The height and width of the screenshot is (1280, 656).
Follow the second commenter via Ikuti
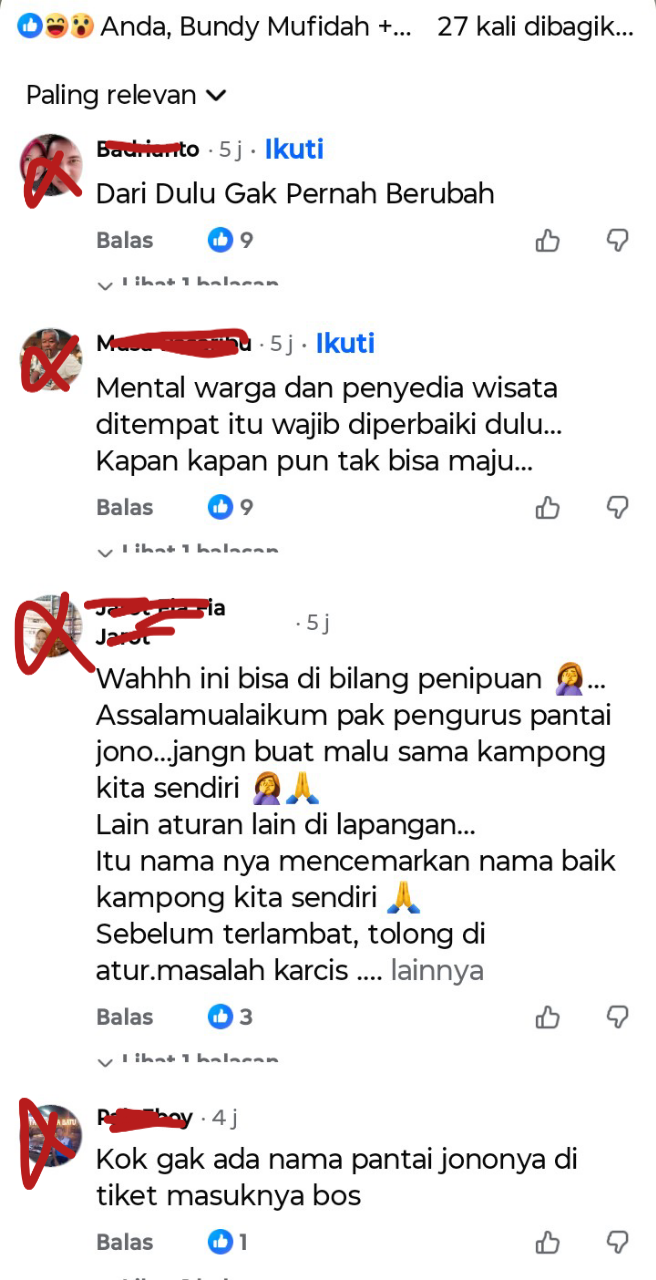click(x=345, y=343)
